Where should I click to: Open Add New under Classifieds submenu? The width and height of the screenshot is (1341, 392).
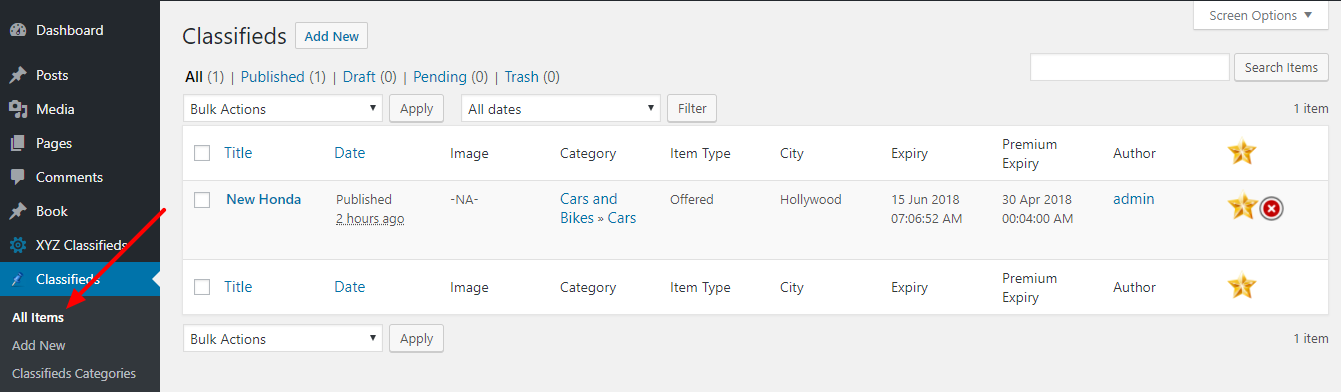coord(39,345)
